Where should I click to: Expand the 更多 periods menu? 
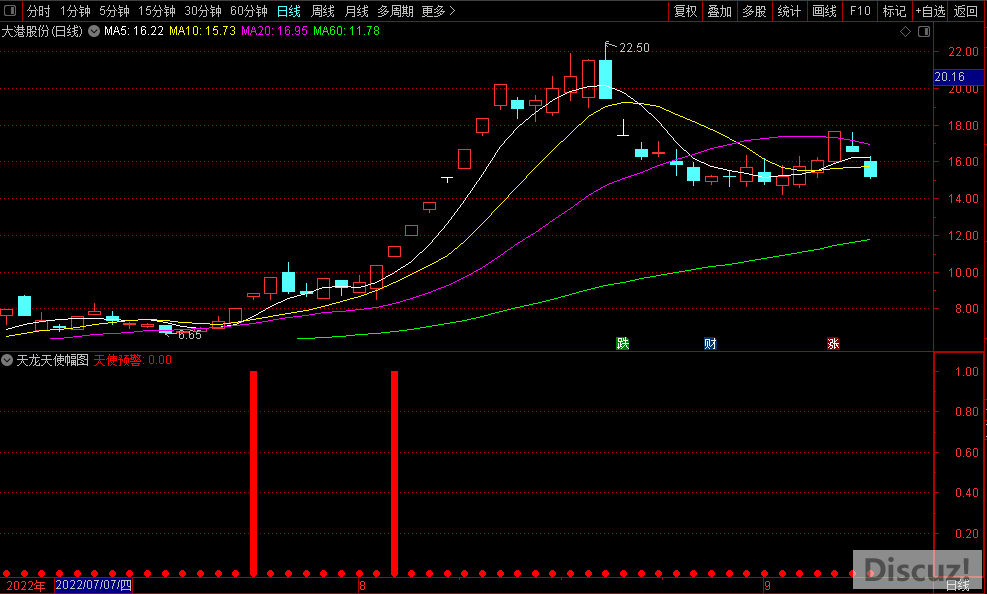click(438, 11)
